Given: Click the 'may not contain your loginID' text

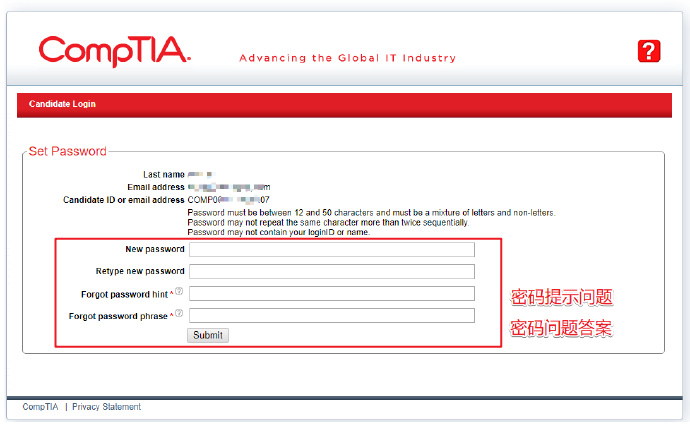Looking at the screenshot, I should point(279,232).
